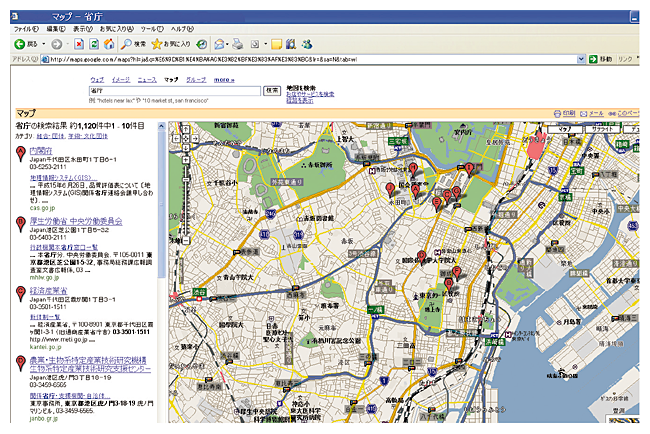Click the browser Back arrow button
Image resolution: width=650 pixels, height=434 pixels.
19,44
